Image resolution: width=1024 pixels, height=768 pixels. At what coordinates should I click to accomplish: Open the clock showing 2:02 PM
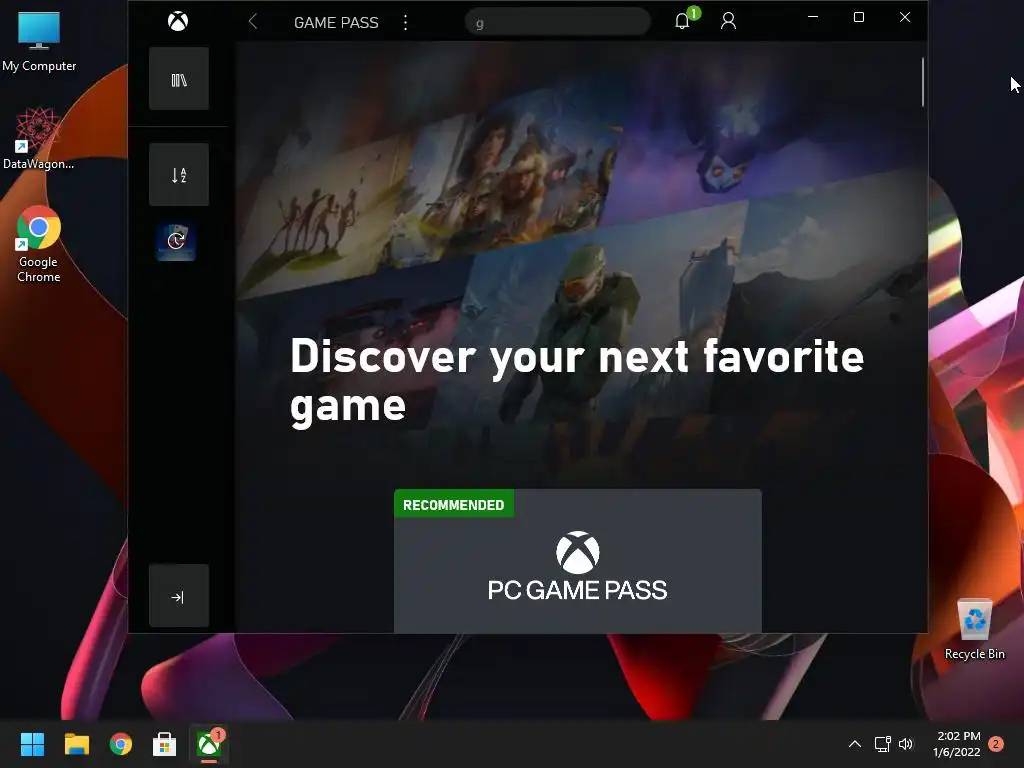click(957, 744)
